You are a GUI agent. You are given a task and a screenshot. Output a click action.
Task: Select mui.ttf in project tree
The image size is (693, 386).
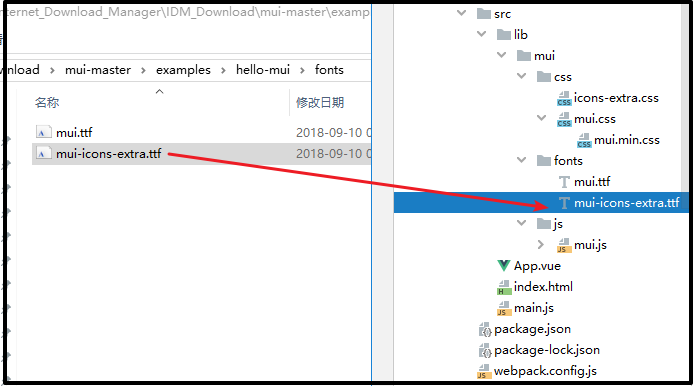coord(592,182)
